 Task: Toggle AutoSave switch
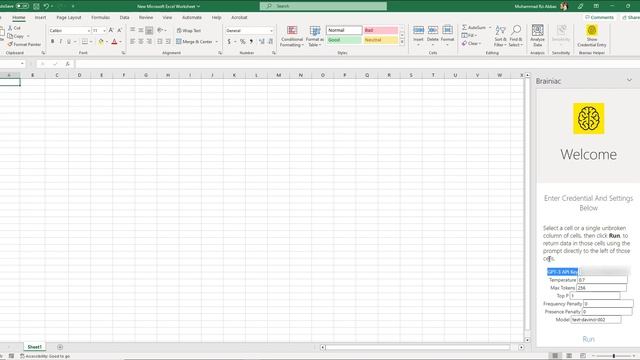click(x=22, y=6)
